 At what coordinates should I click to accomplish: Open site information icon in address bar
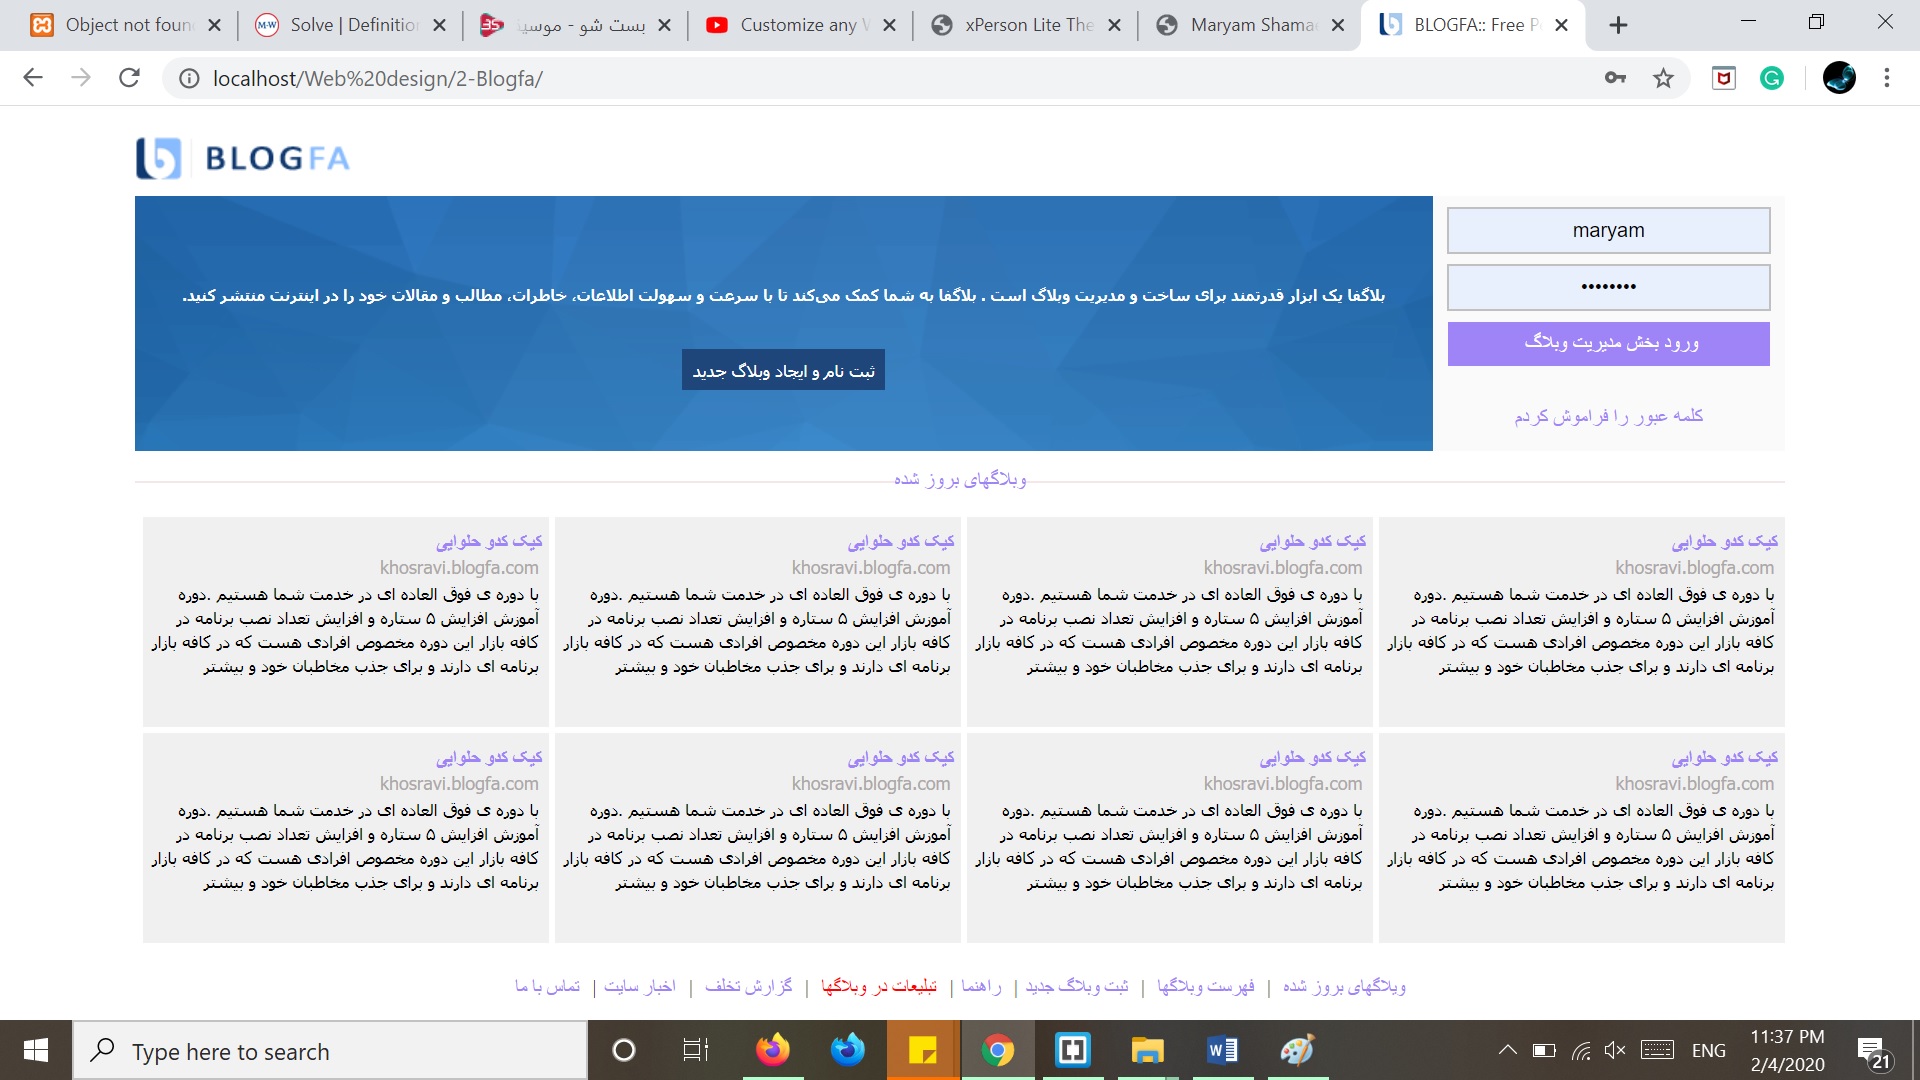point(189,78)
